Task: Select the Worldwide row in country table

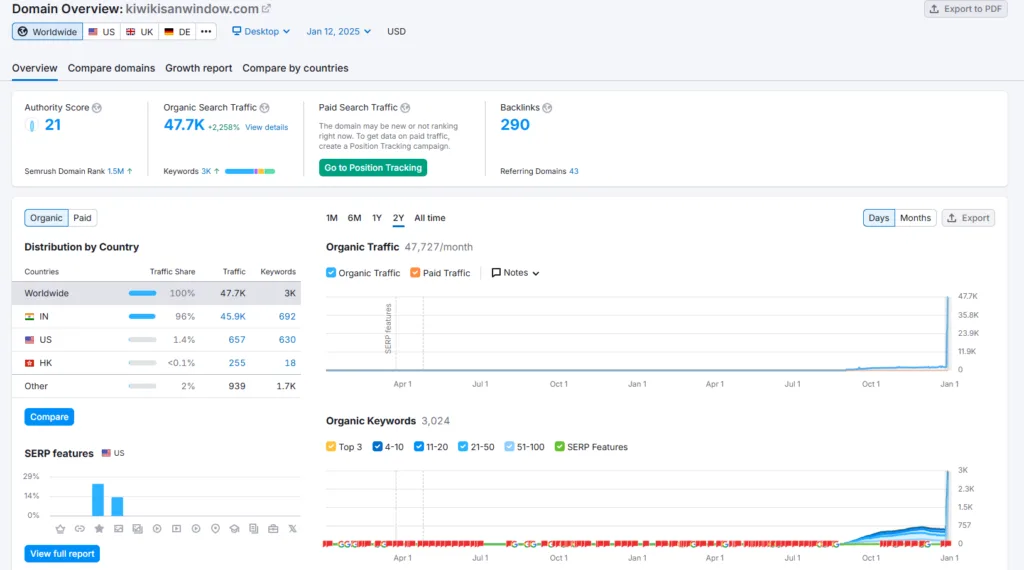Action: click(156, 293)
